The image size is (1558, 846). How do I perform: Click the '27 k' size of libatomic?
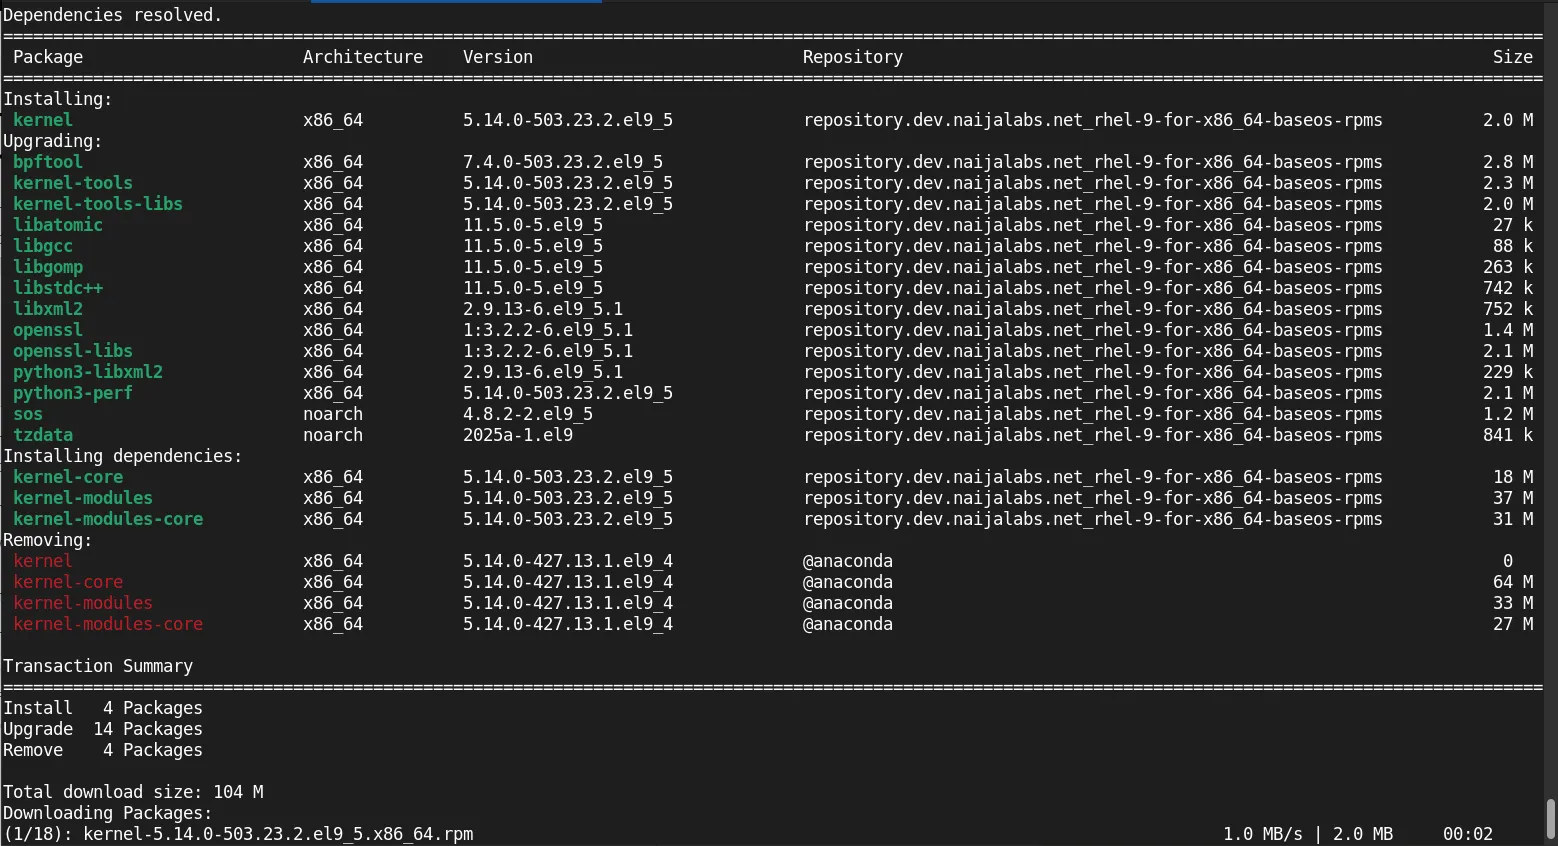tap(1513, 225)
